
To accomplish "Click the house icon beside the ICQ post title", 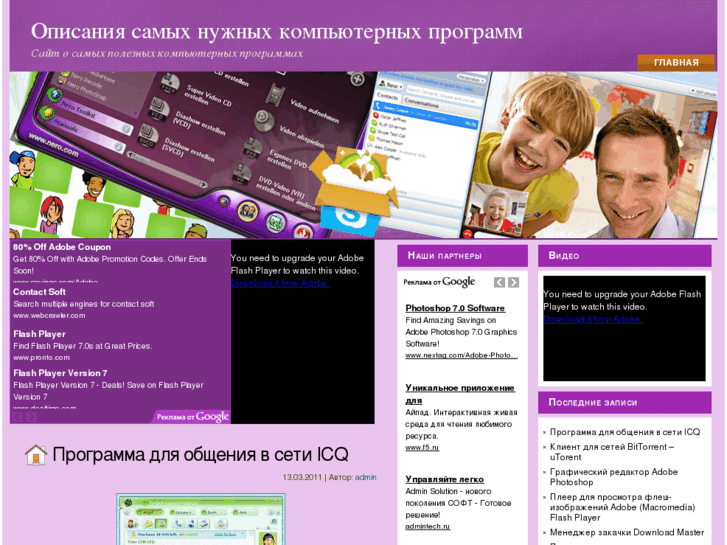I will (x=36, y=455).
